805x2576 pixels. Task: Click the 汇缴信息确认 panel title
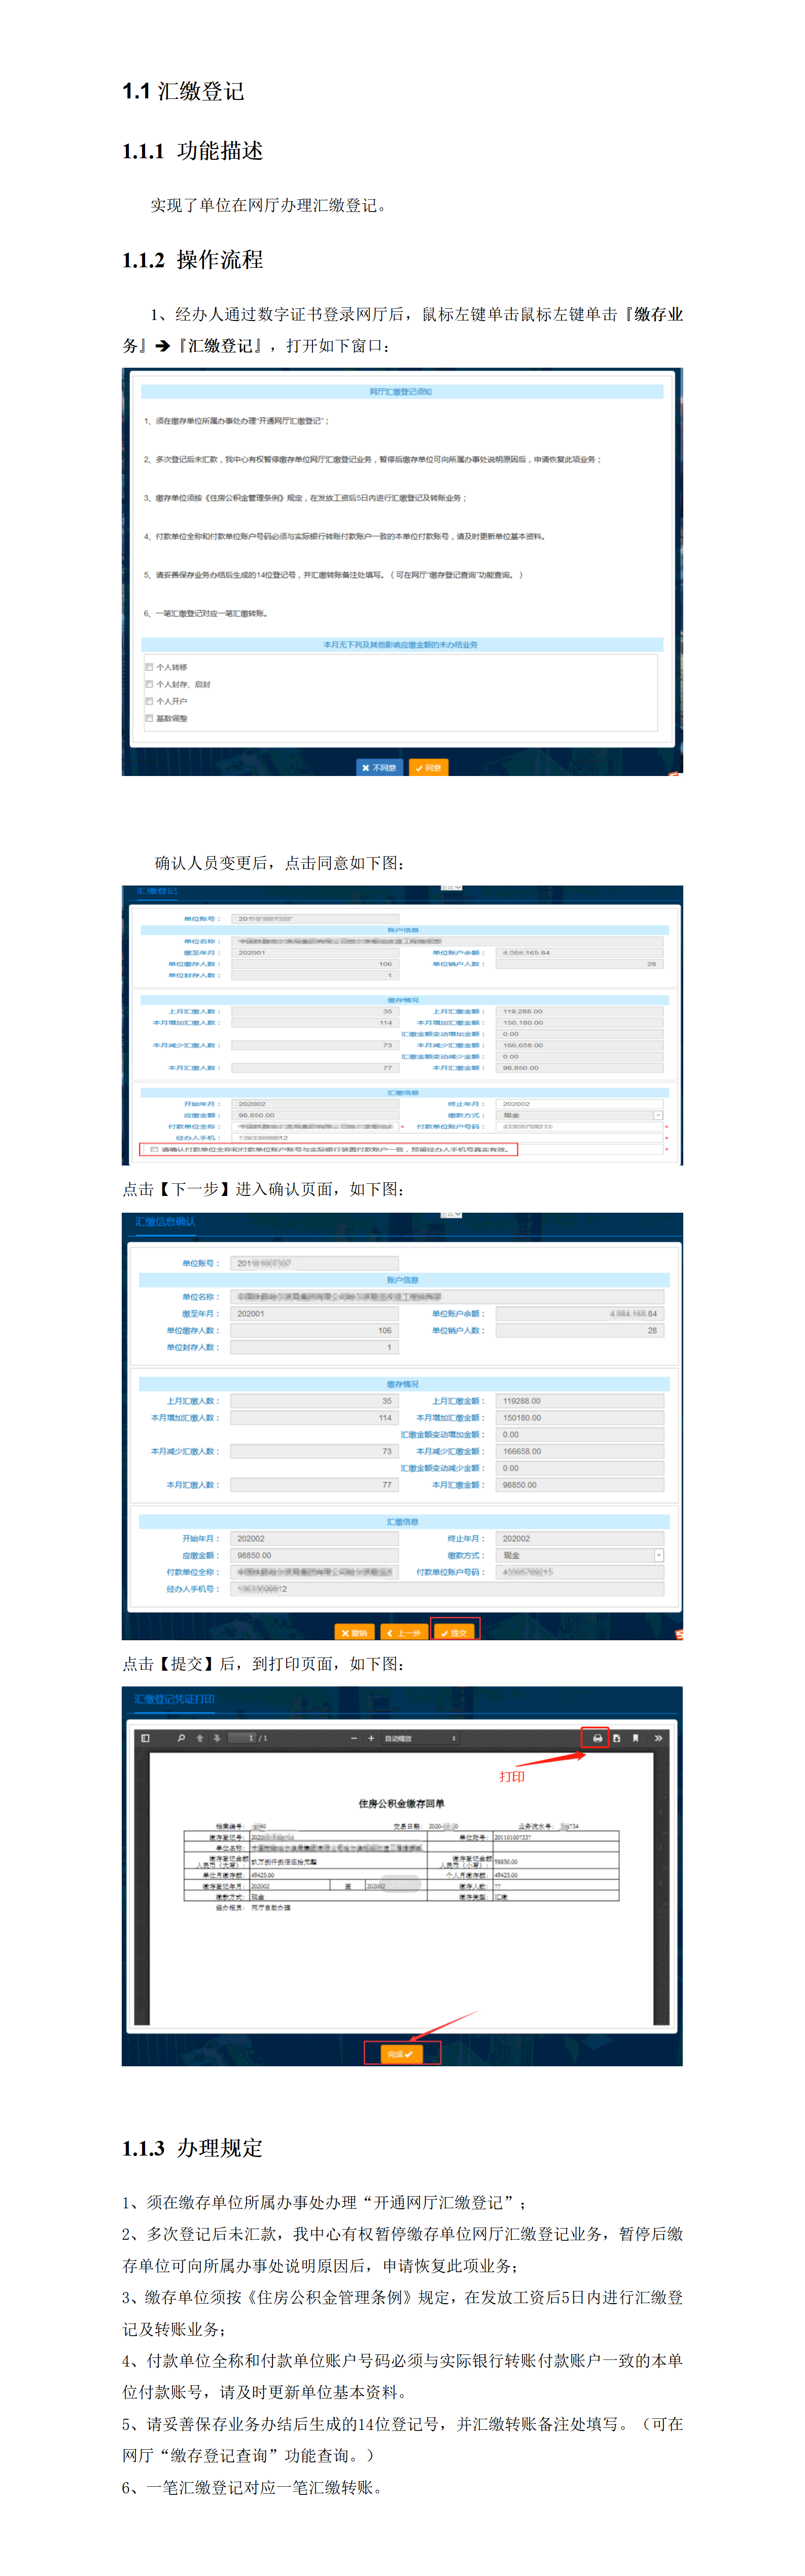[166, 1222]
